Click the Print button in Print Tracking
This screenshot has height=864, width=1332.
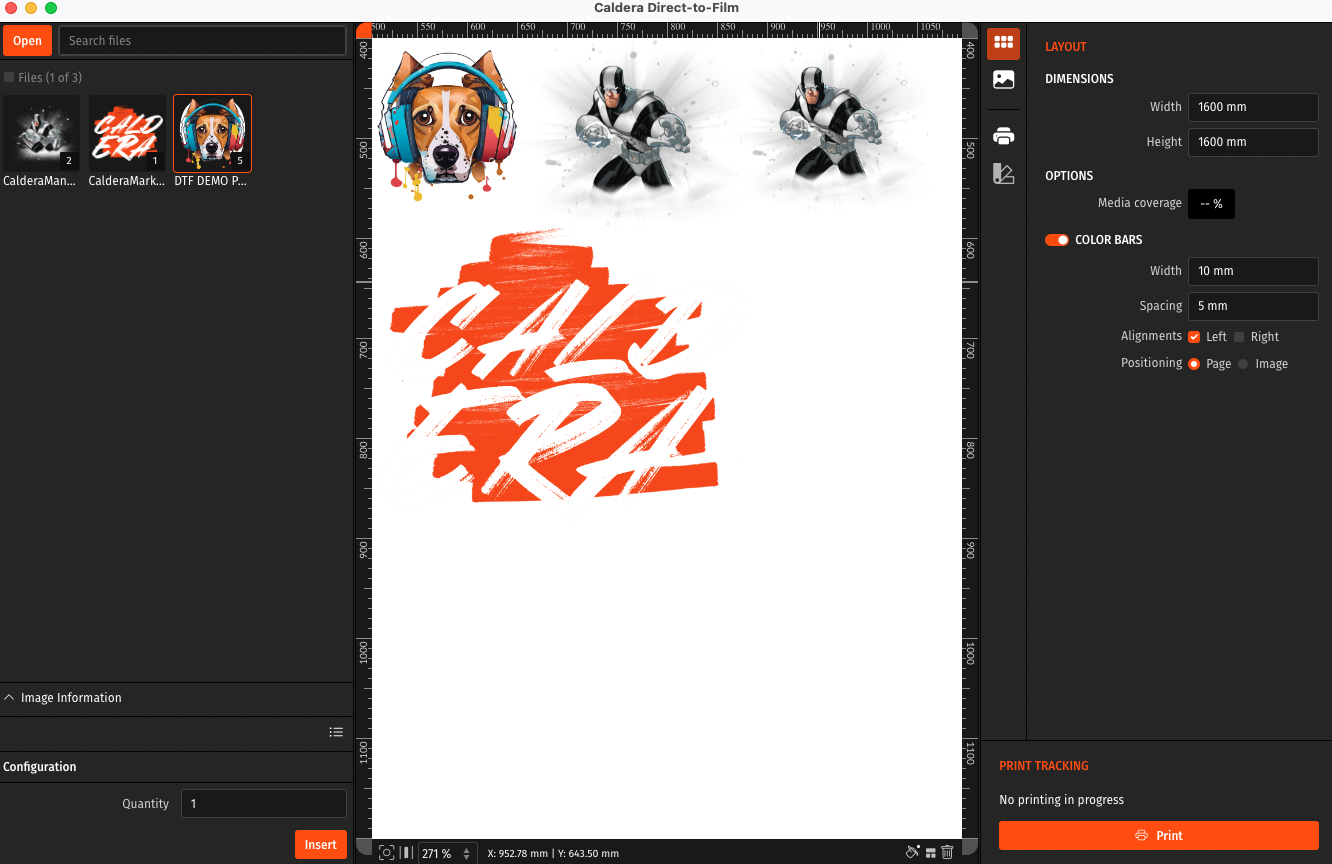tap(1158, 836)
